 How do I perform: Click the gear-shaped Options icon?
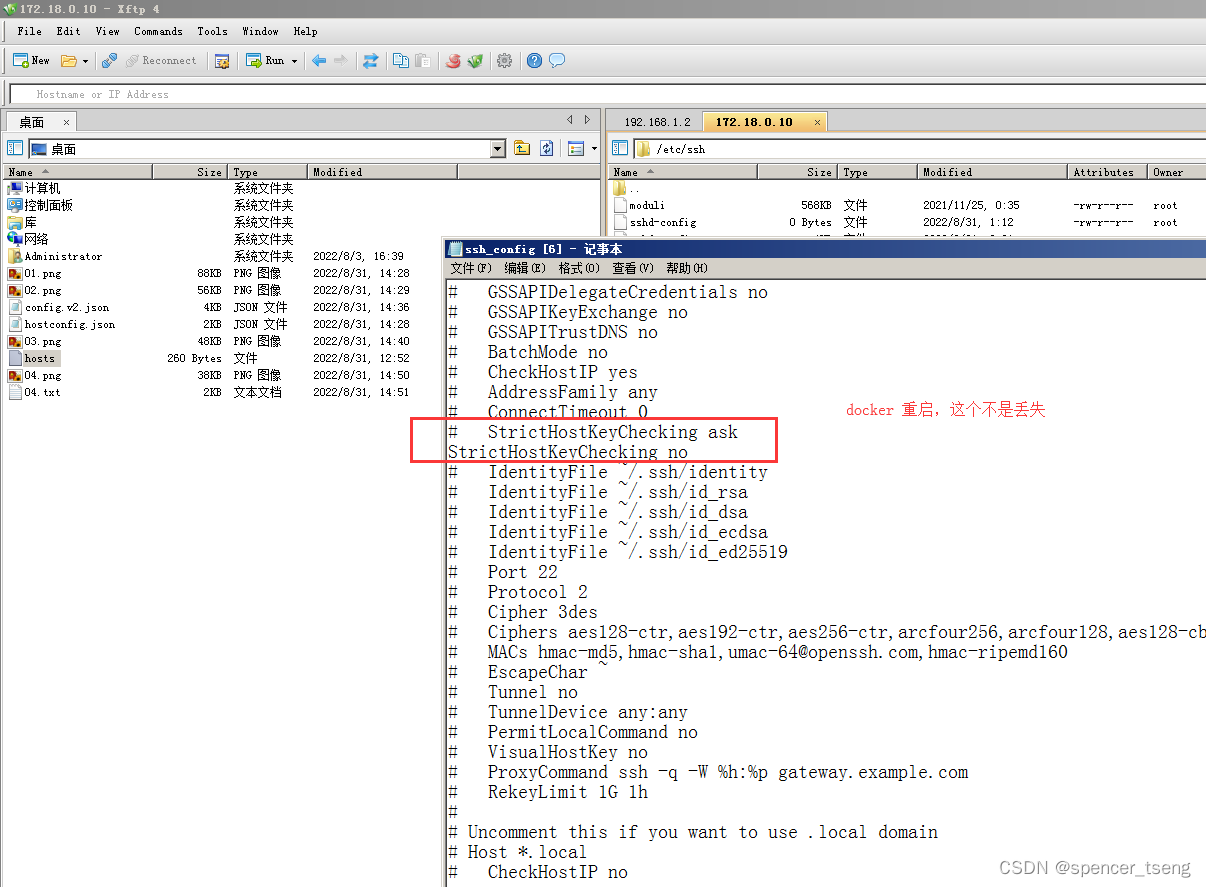(505, 60)
